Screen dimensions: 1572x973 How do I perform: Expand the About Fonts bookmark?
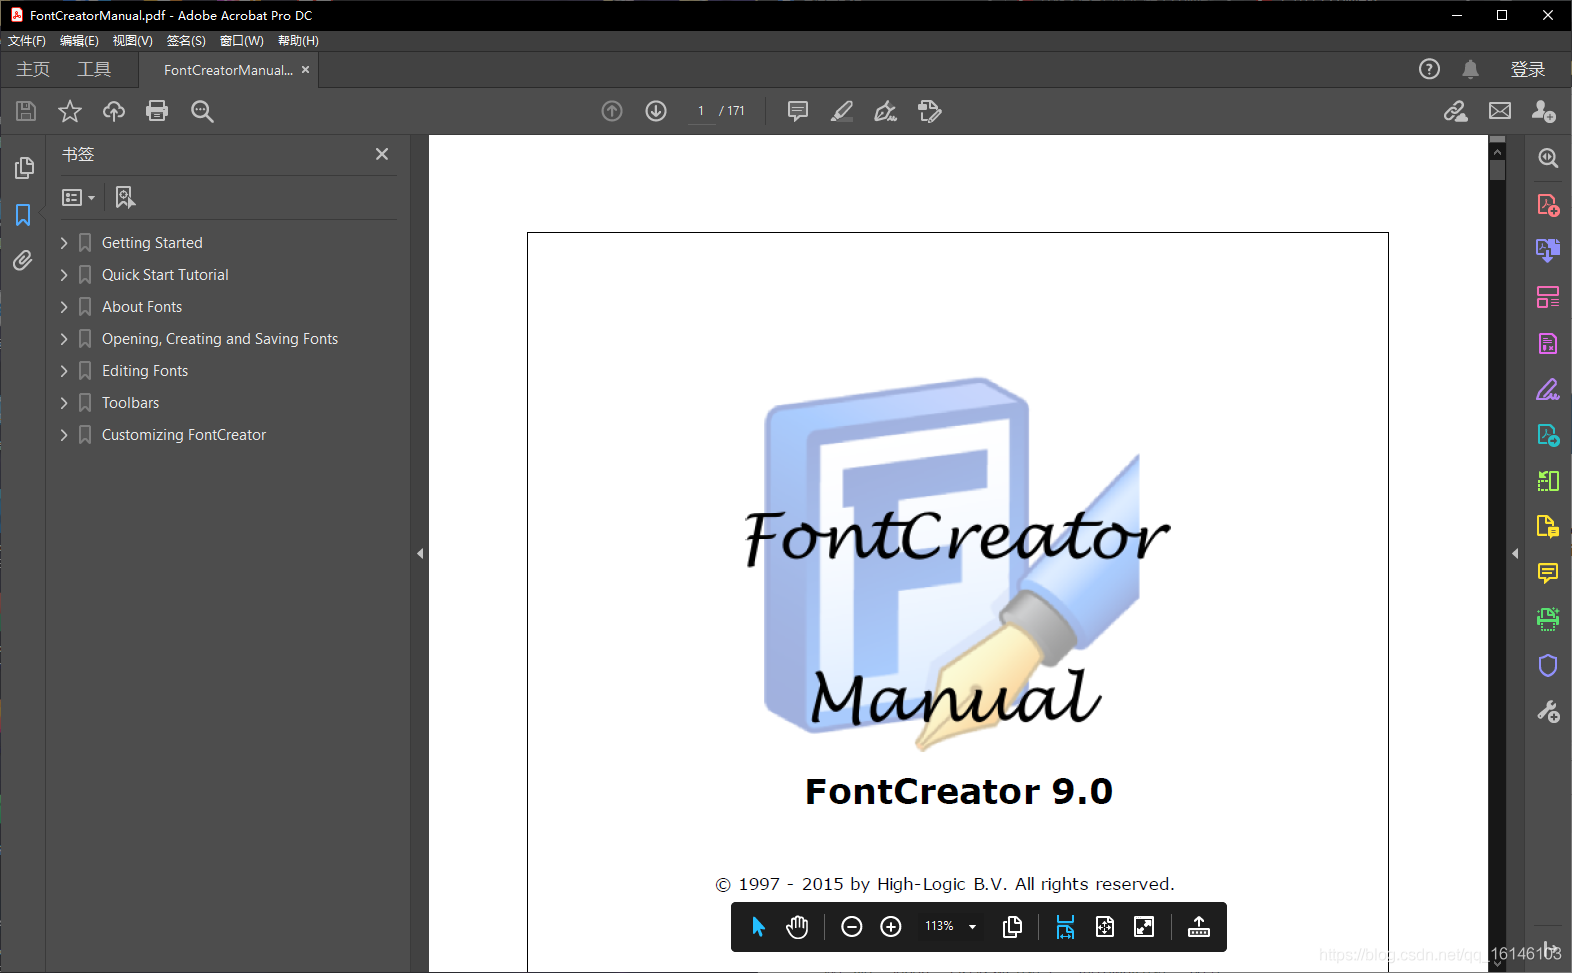coord(64,307)
